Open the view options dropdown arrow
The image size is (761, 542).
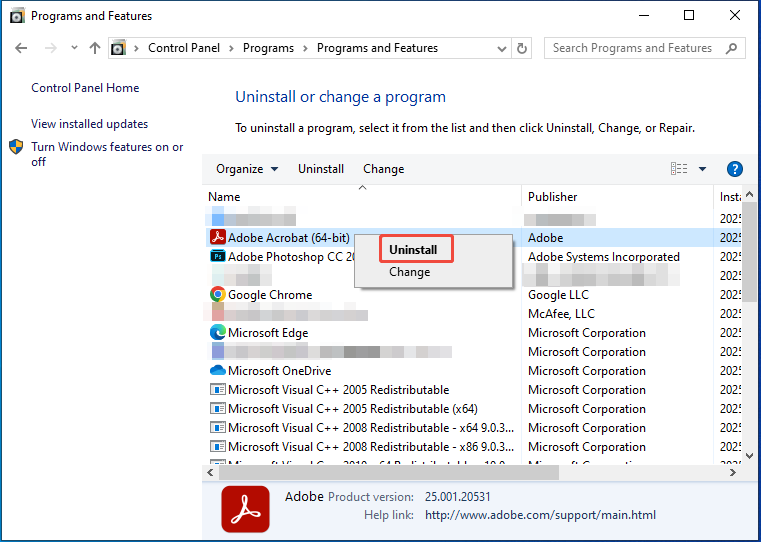702,169
